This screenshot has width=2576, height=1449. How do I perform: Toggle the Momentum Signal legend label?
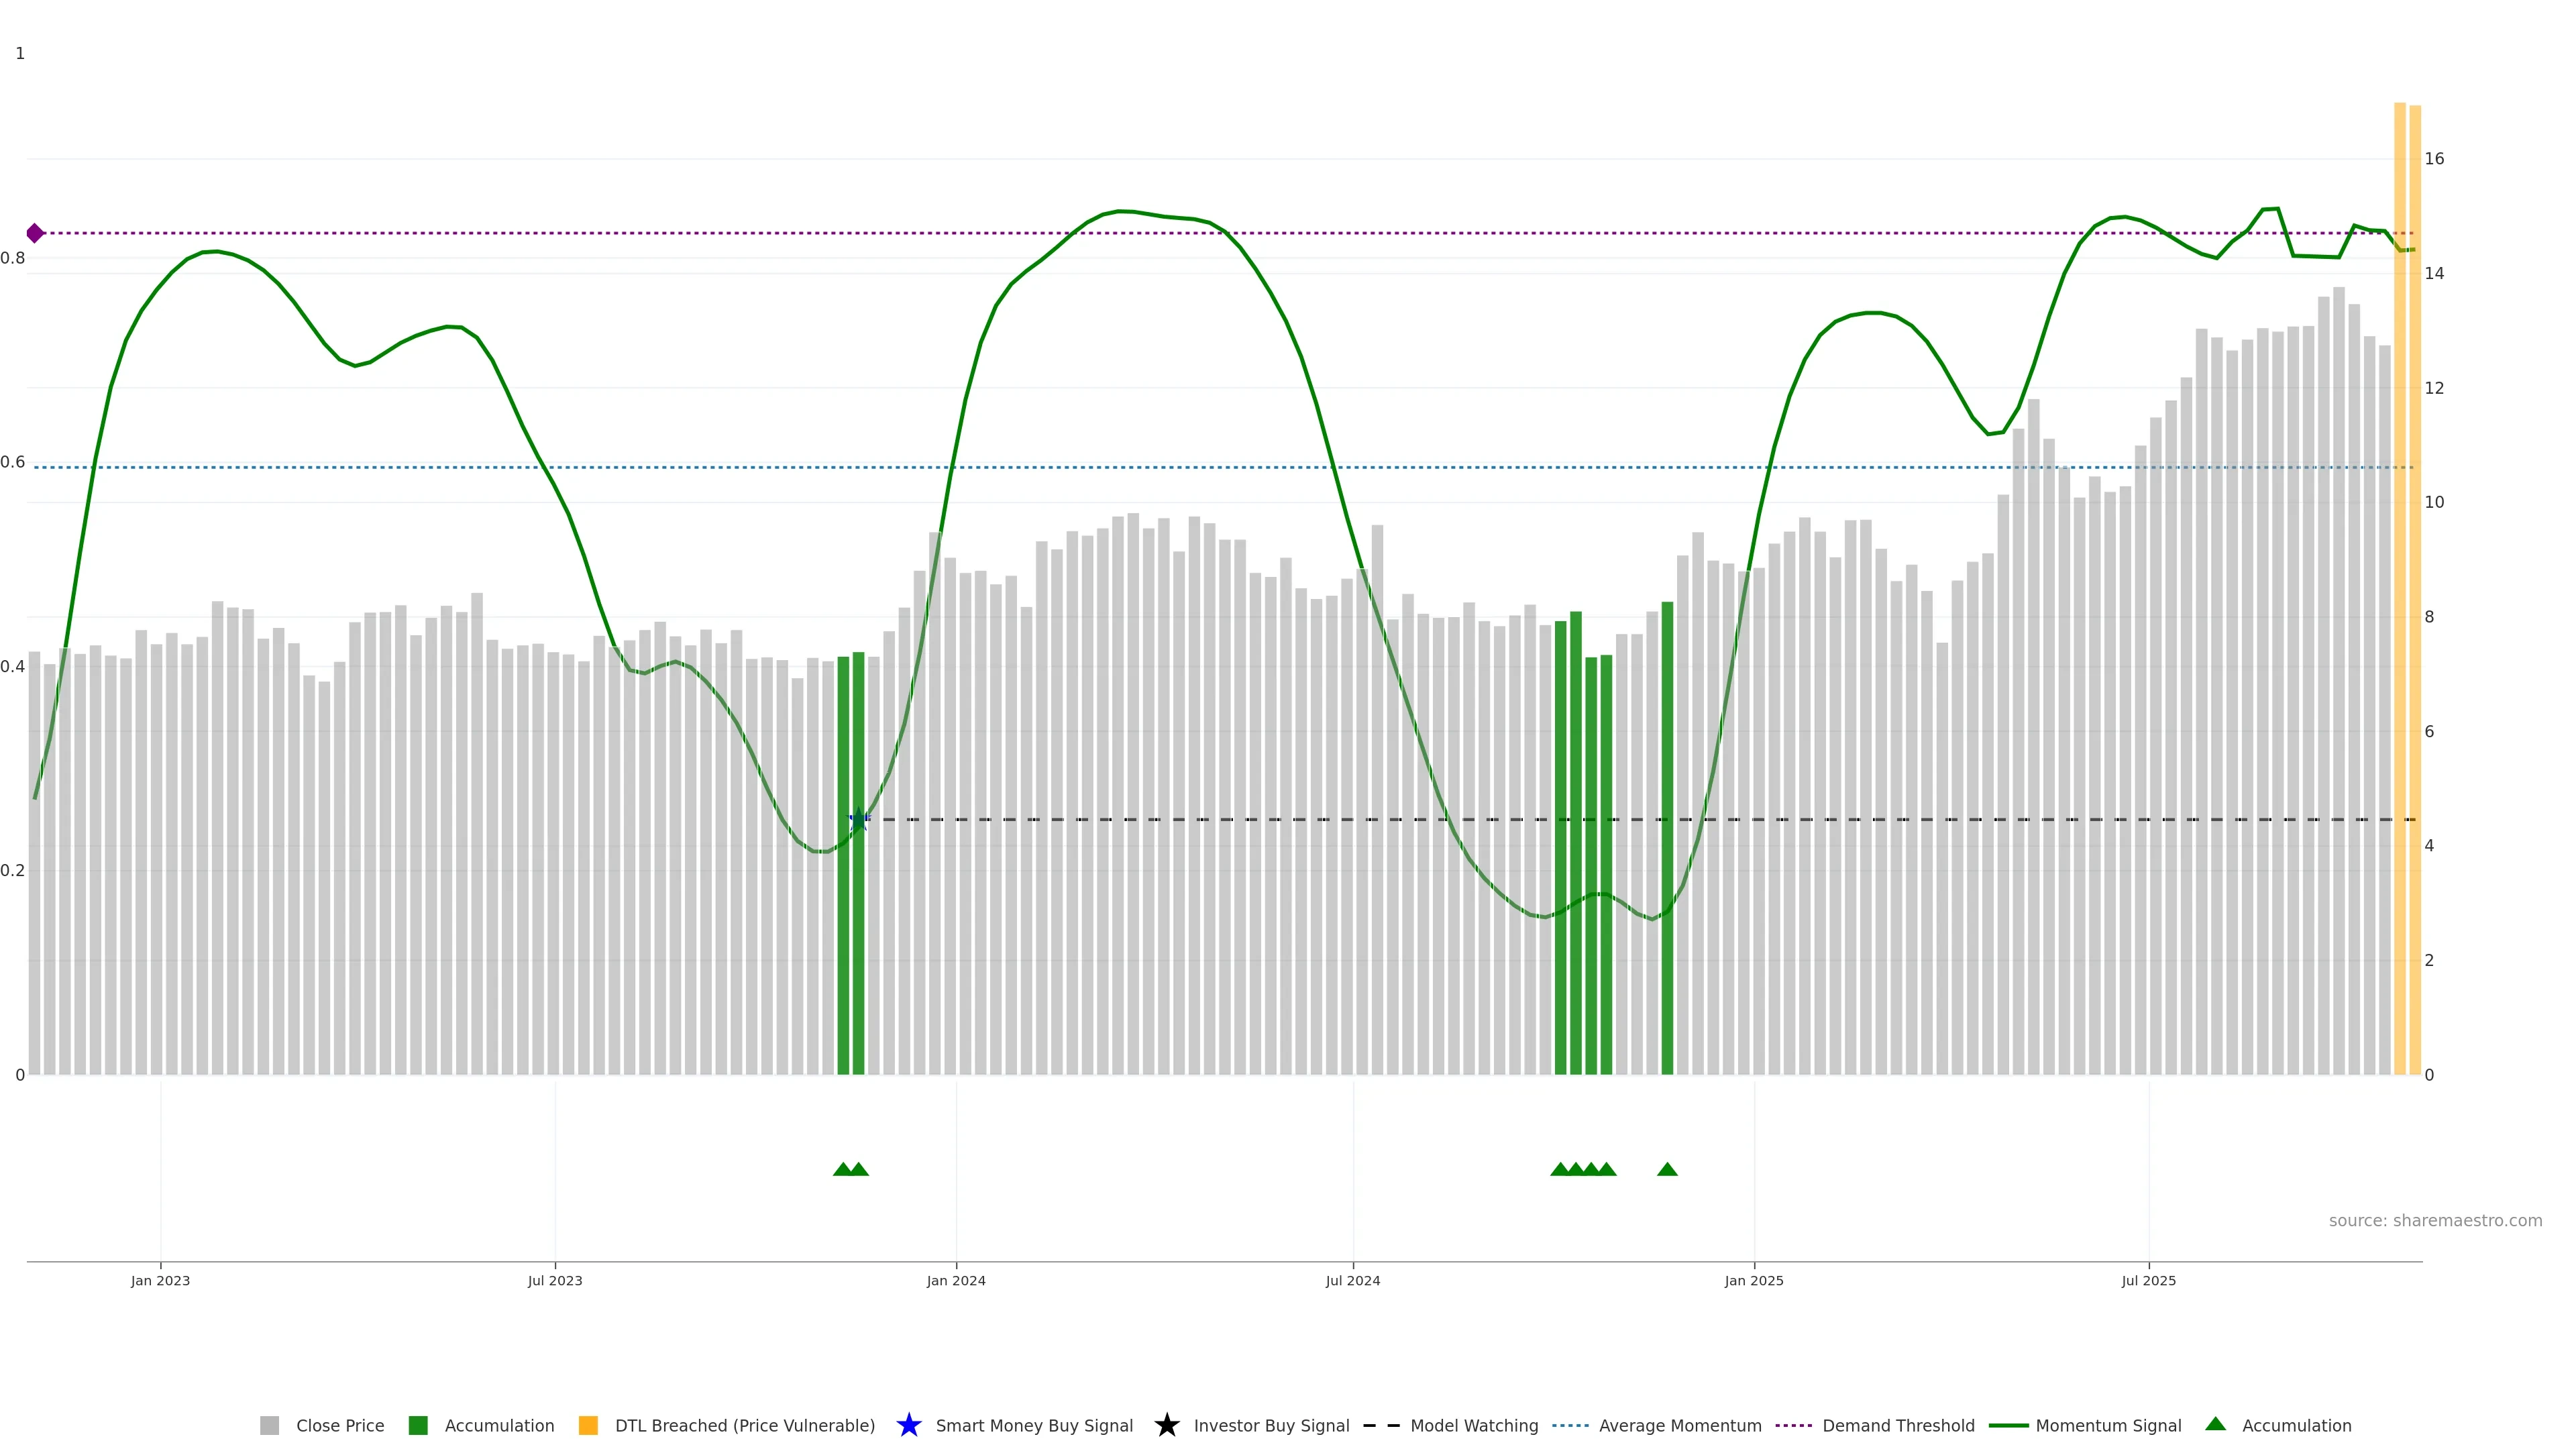click(x=2108, y=1425)
